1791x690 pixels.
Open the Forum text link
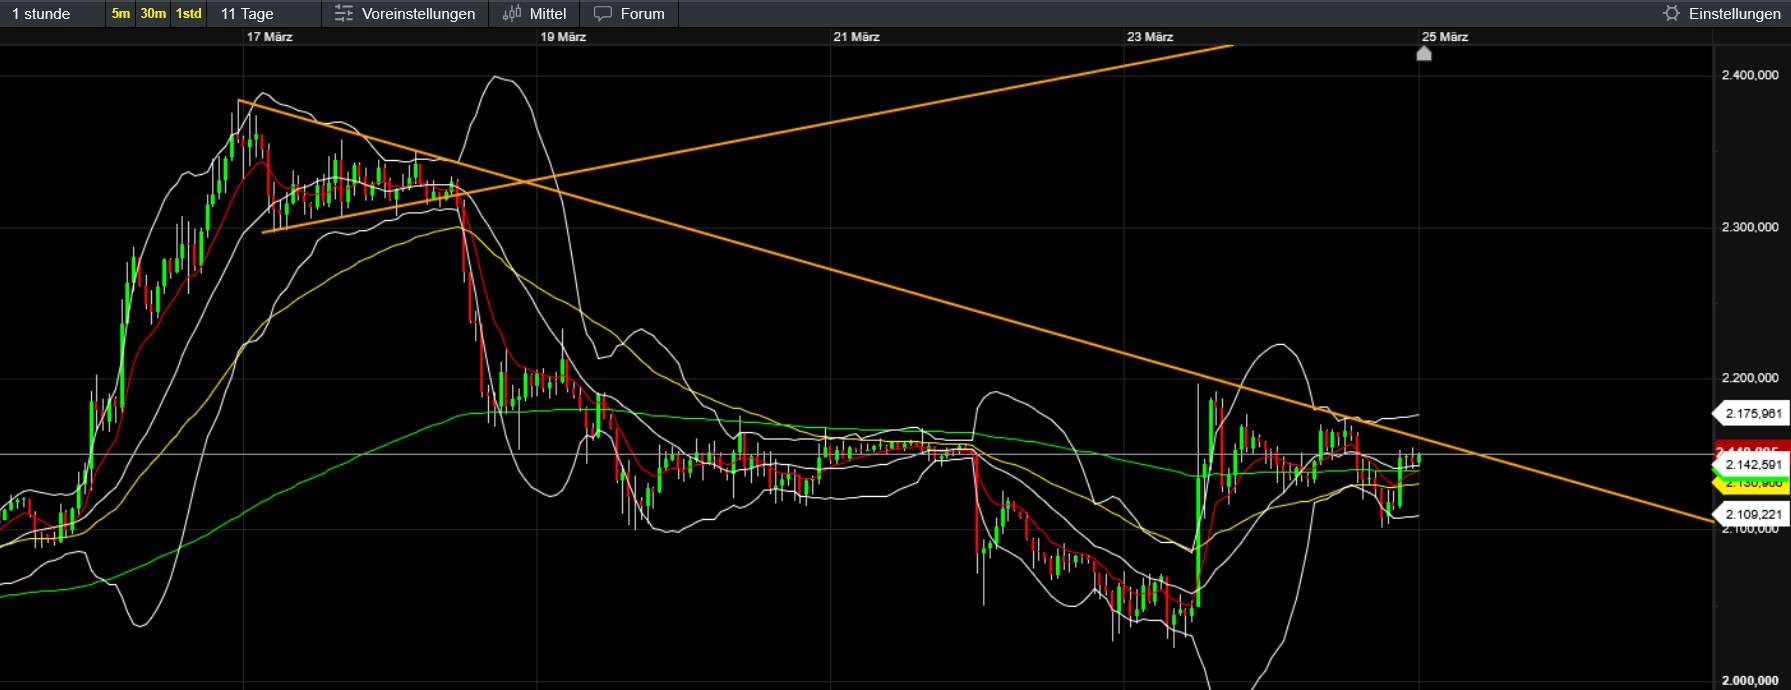click(642, 14)
